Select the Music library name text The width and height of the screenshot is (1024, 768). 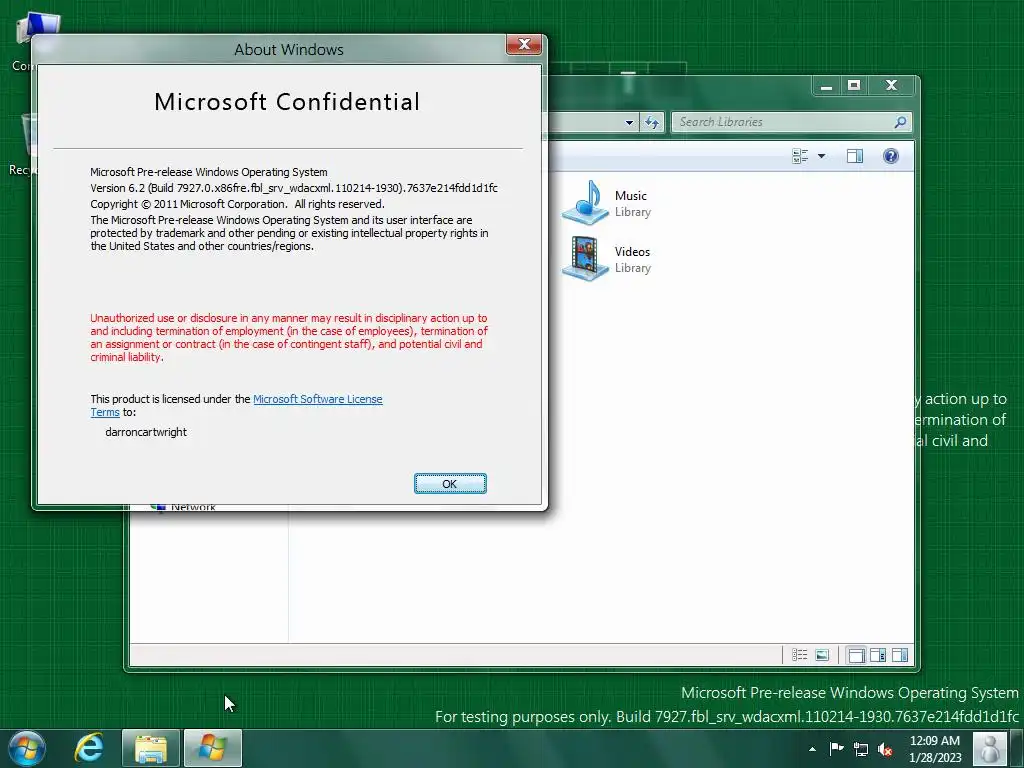[x=631, y=196]
